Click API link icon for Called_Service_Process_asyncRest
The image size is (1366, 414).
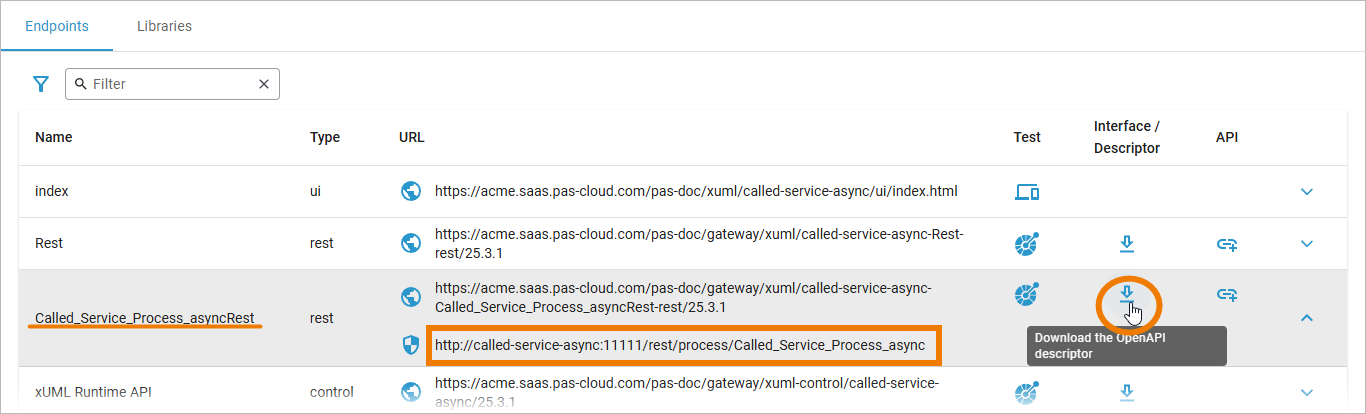[x=1227, y=294]
